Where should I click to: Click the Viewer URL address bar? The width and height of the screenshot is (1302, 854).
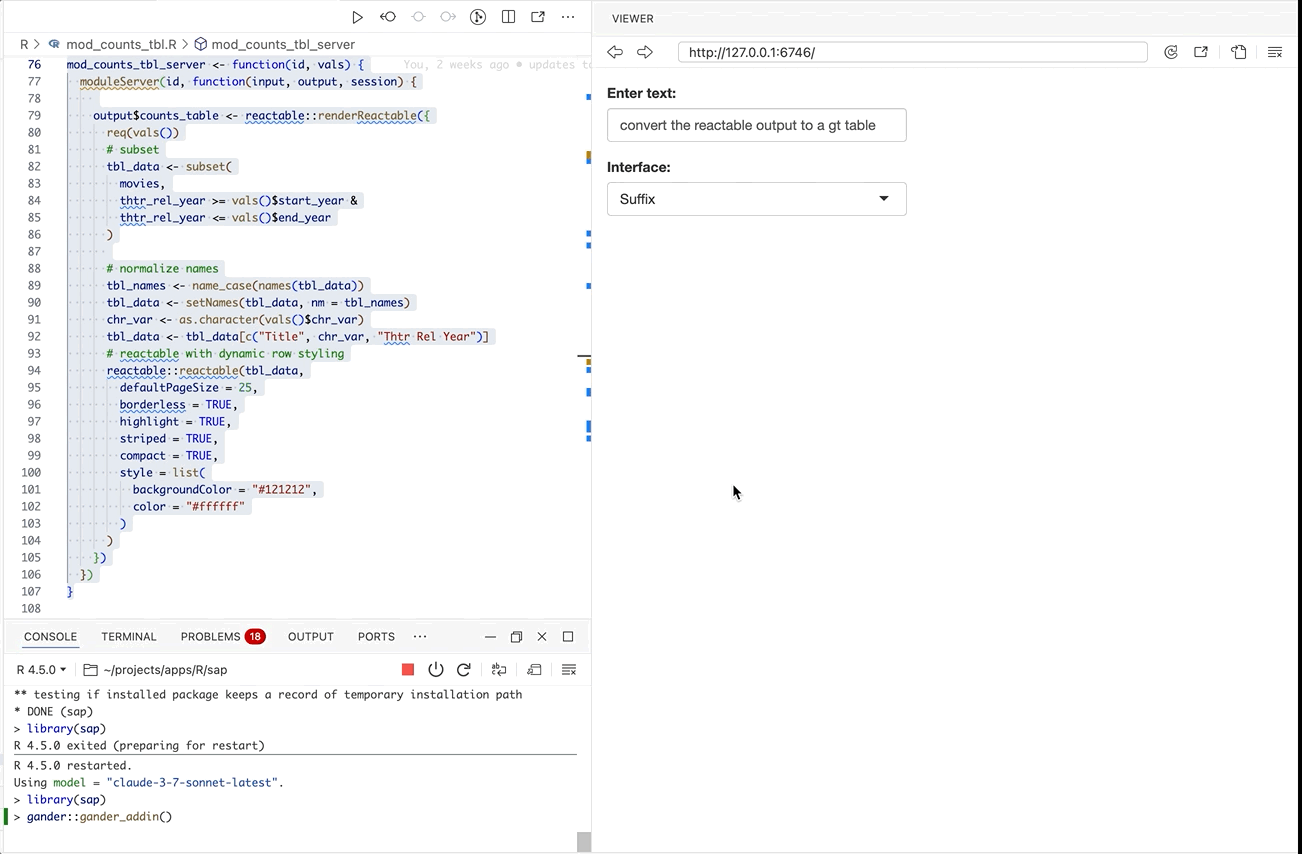(912, 52)
